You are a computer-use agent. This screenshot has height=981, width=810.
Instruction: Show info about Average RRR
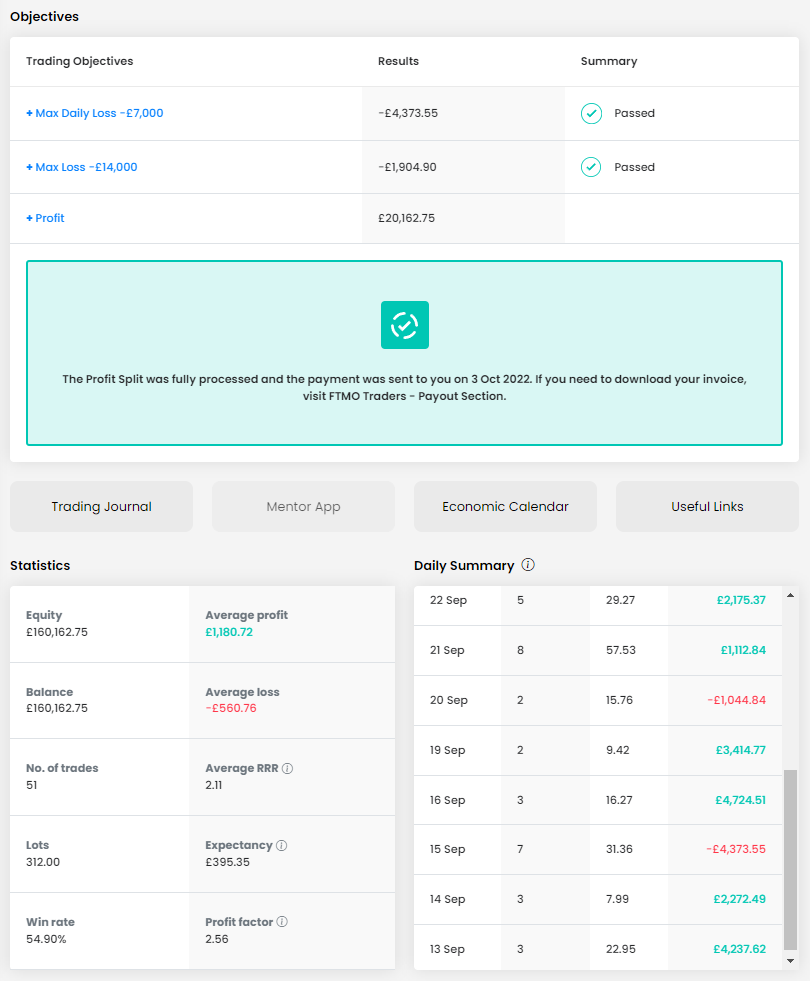point(287,768)
